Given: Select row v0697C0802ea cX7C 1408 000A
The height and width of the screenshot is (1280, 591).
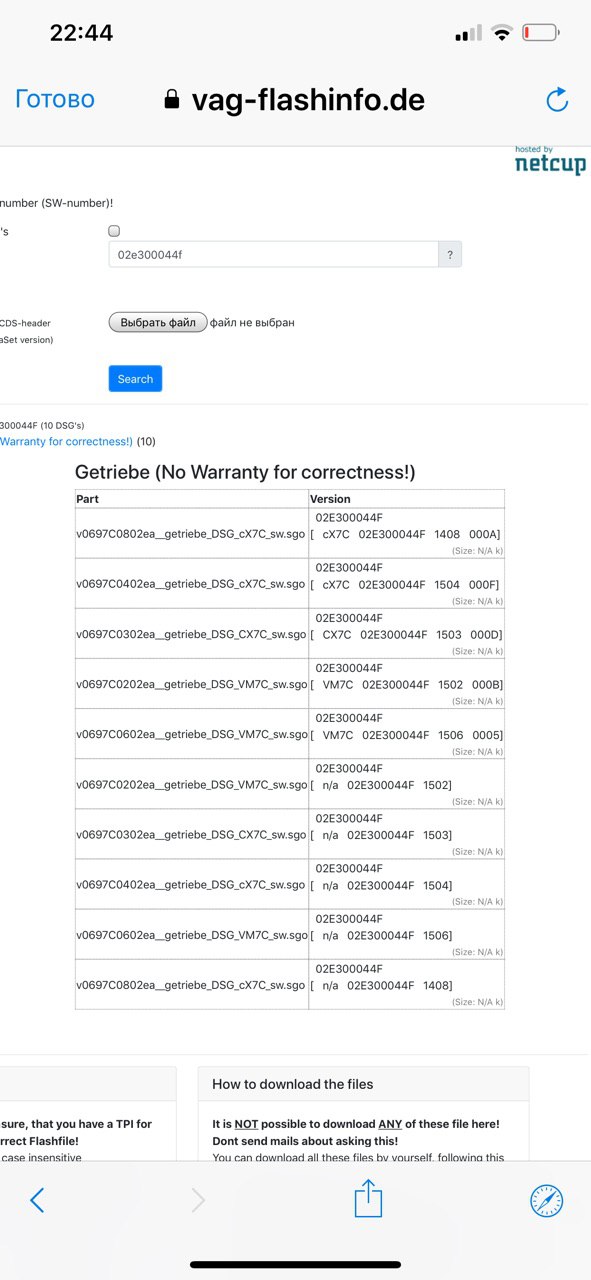Looking at the screenshot, I should tap(290, 533).
